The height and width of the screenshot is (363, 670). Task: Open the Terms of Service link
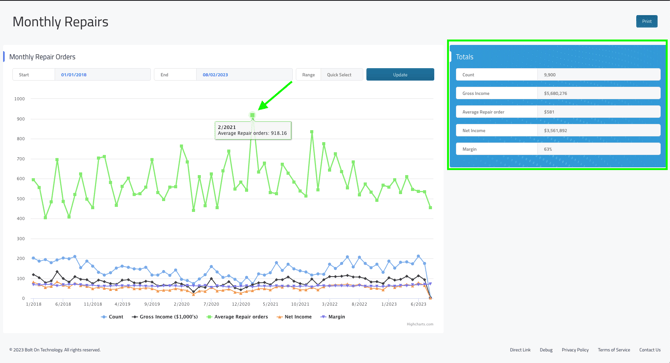pos(614,350)
